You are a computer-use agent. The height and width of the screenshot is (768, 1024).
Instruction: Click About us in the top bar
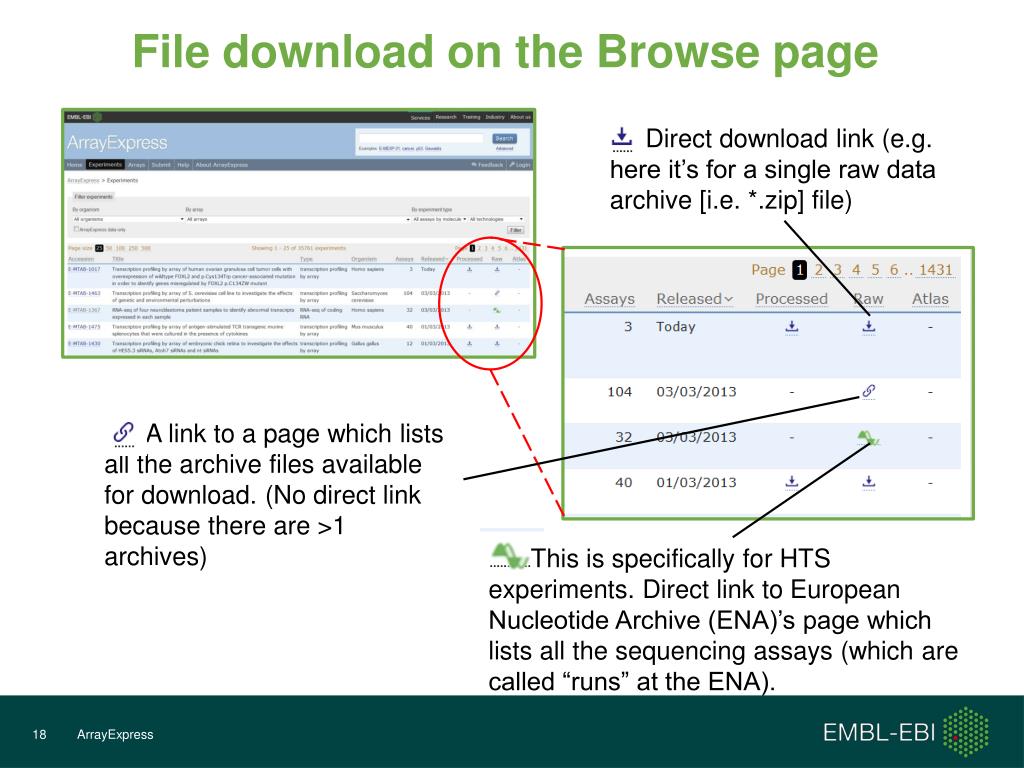(520, 117)
